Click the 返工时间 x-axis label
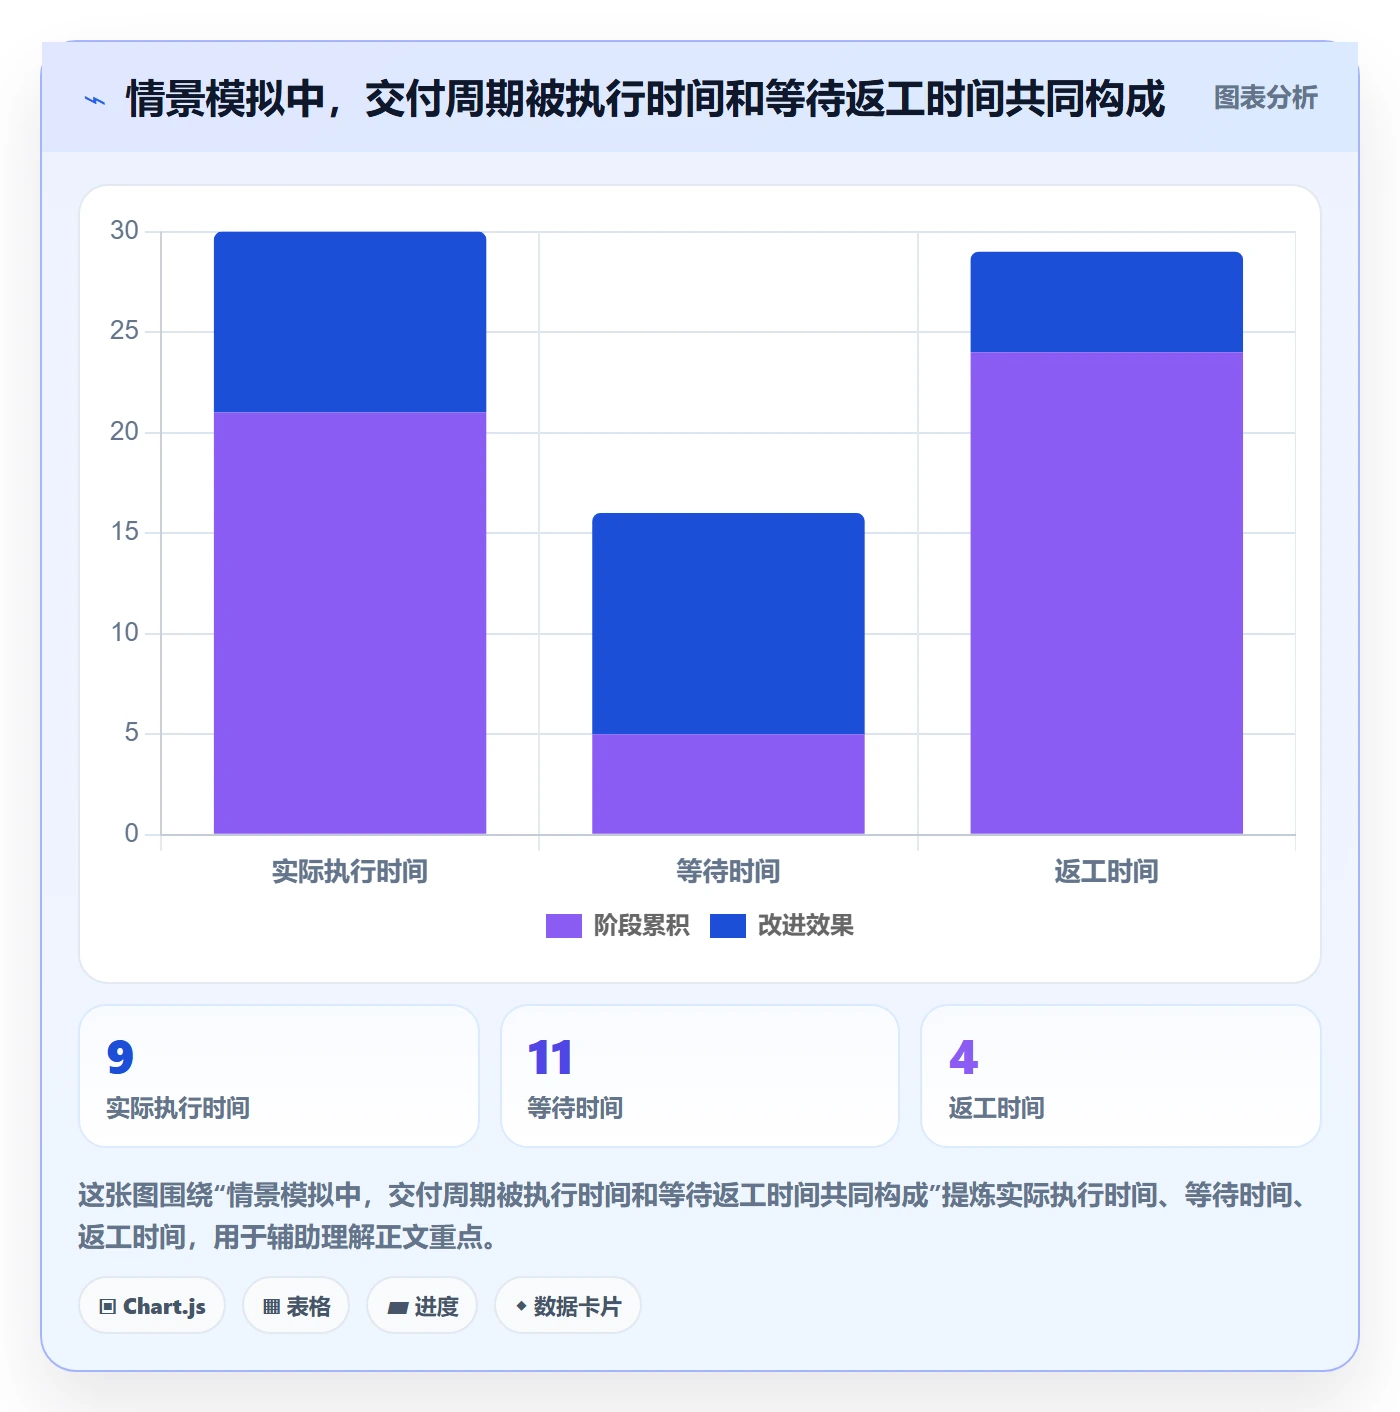1400x1412 pixels. pyautogui.click(x=1106, y=872)
